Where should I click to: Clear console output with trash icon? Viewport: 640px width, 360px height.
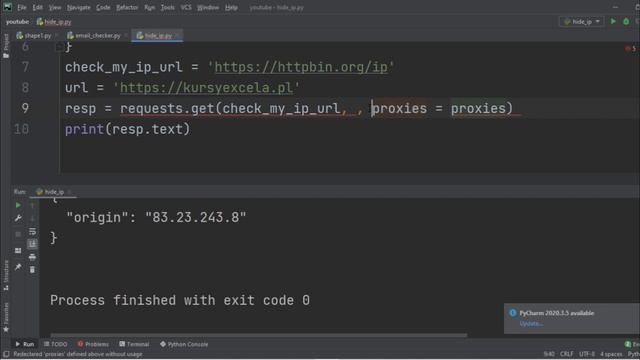(32, 270)
